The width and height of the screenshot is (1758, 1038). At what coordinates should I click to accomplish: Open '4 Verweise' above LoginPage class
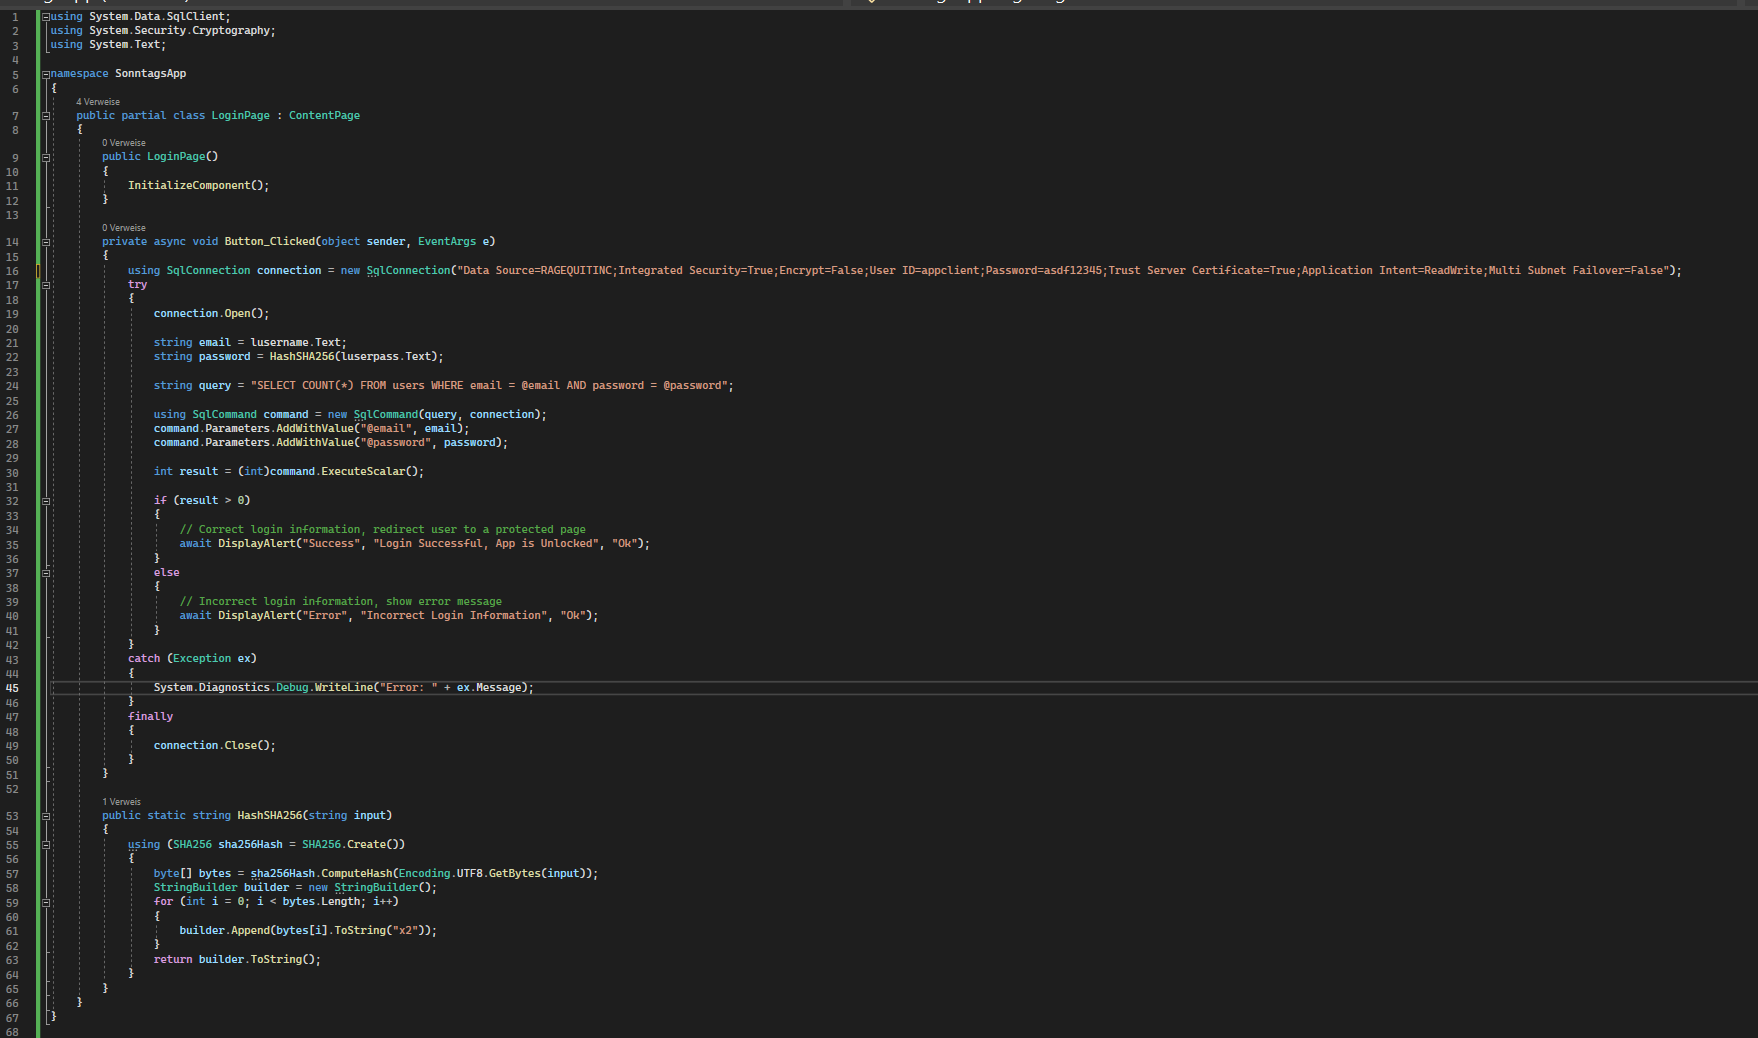pyautogui.click(x=98, y=102)
